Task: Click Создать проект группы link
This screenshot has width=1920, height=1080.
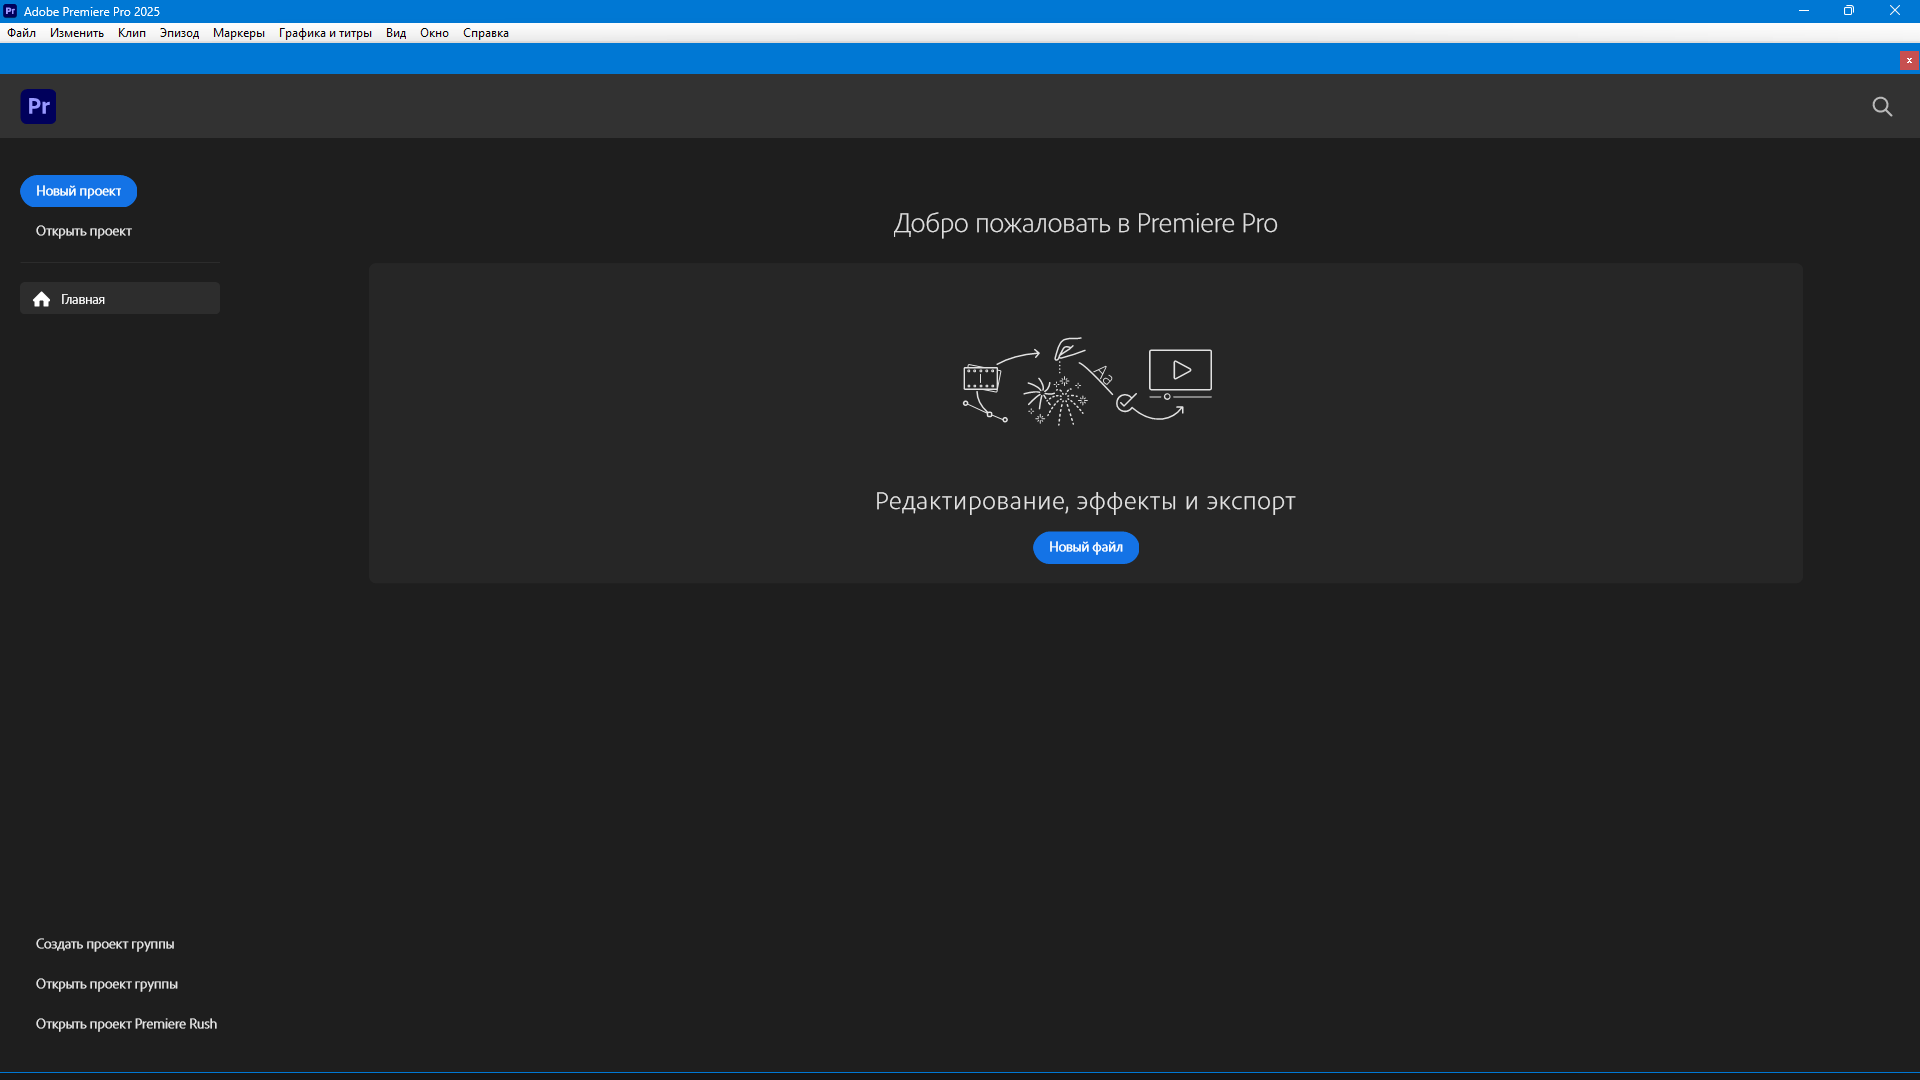Action: pos(105,944)
